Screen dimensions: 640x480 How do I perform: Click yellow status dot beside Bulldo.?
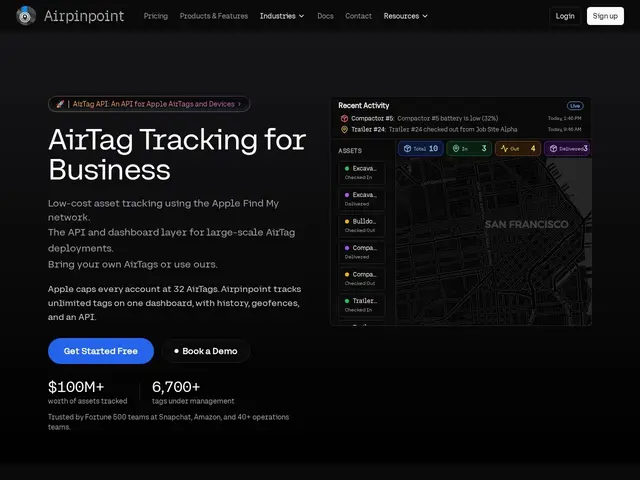click(347, 221)
